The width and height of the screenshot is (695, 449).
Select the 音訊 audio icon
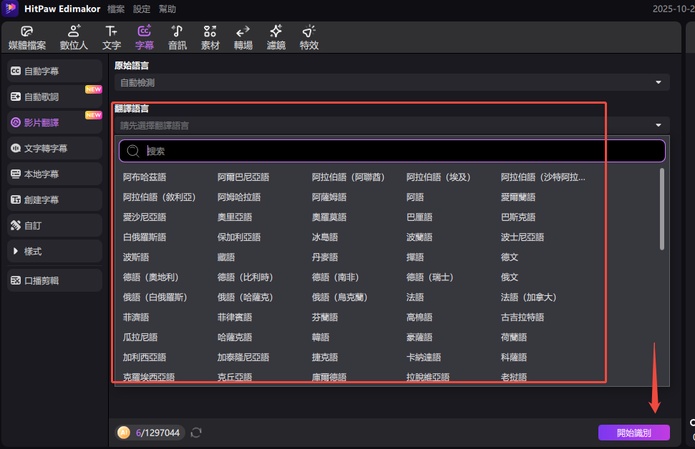pos(177,37)
